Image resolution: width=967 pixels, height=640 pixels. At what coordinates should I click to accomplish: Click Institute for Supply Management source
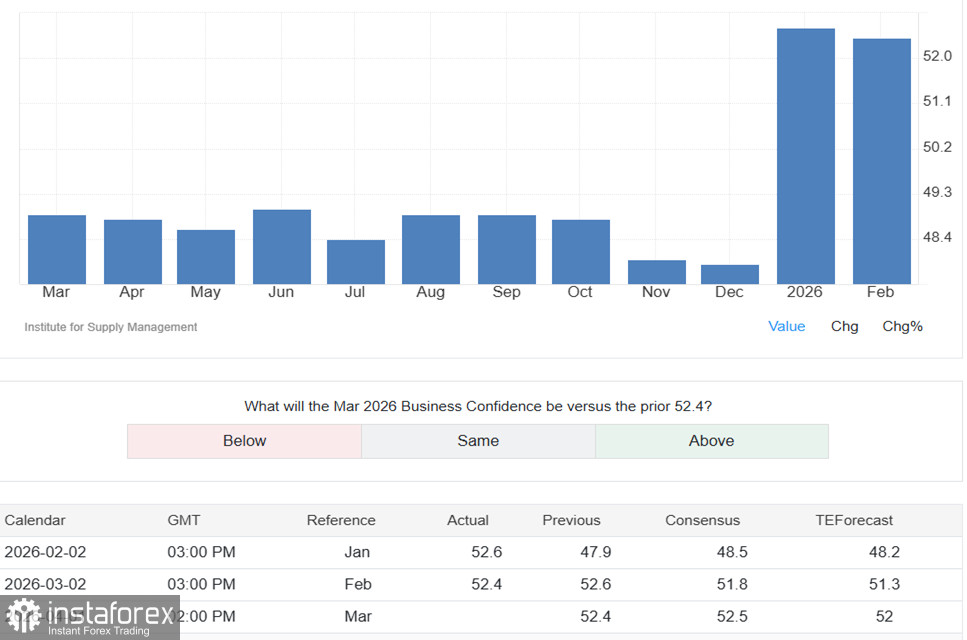(x=111, y=327)
